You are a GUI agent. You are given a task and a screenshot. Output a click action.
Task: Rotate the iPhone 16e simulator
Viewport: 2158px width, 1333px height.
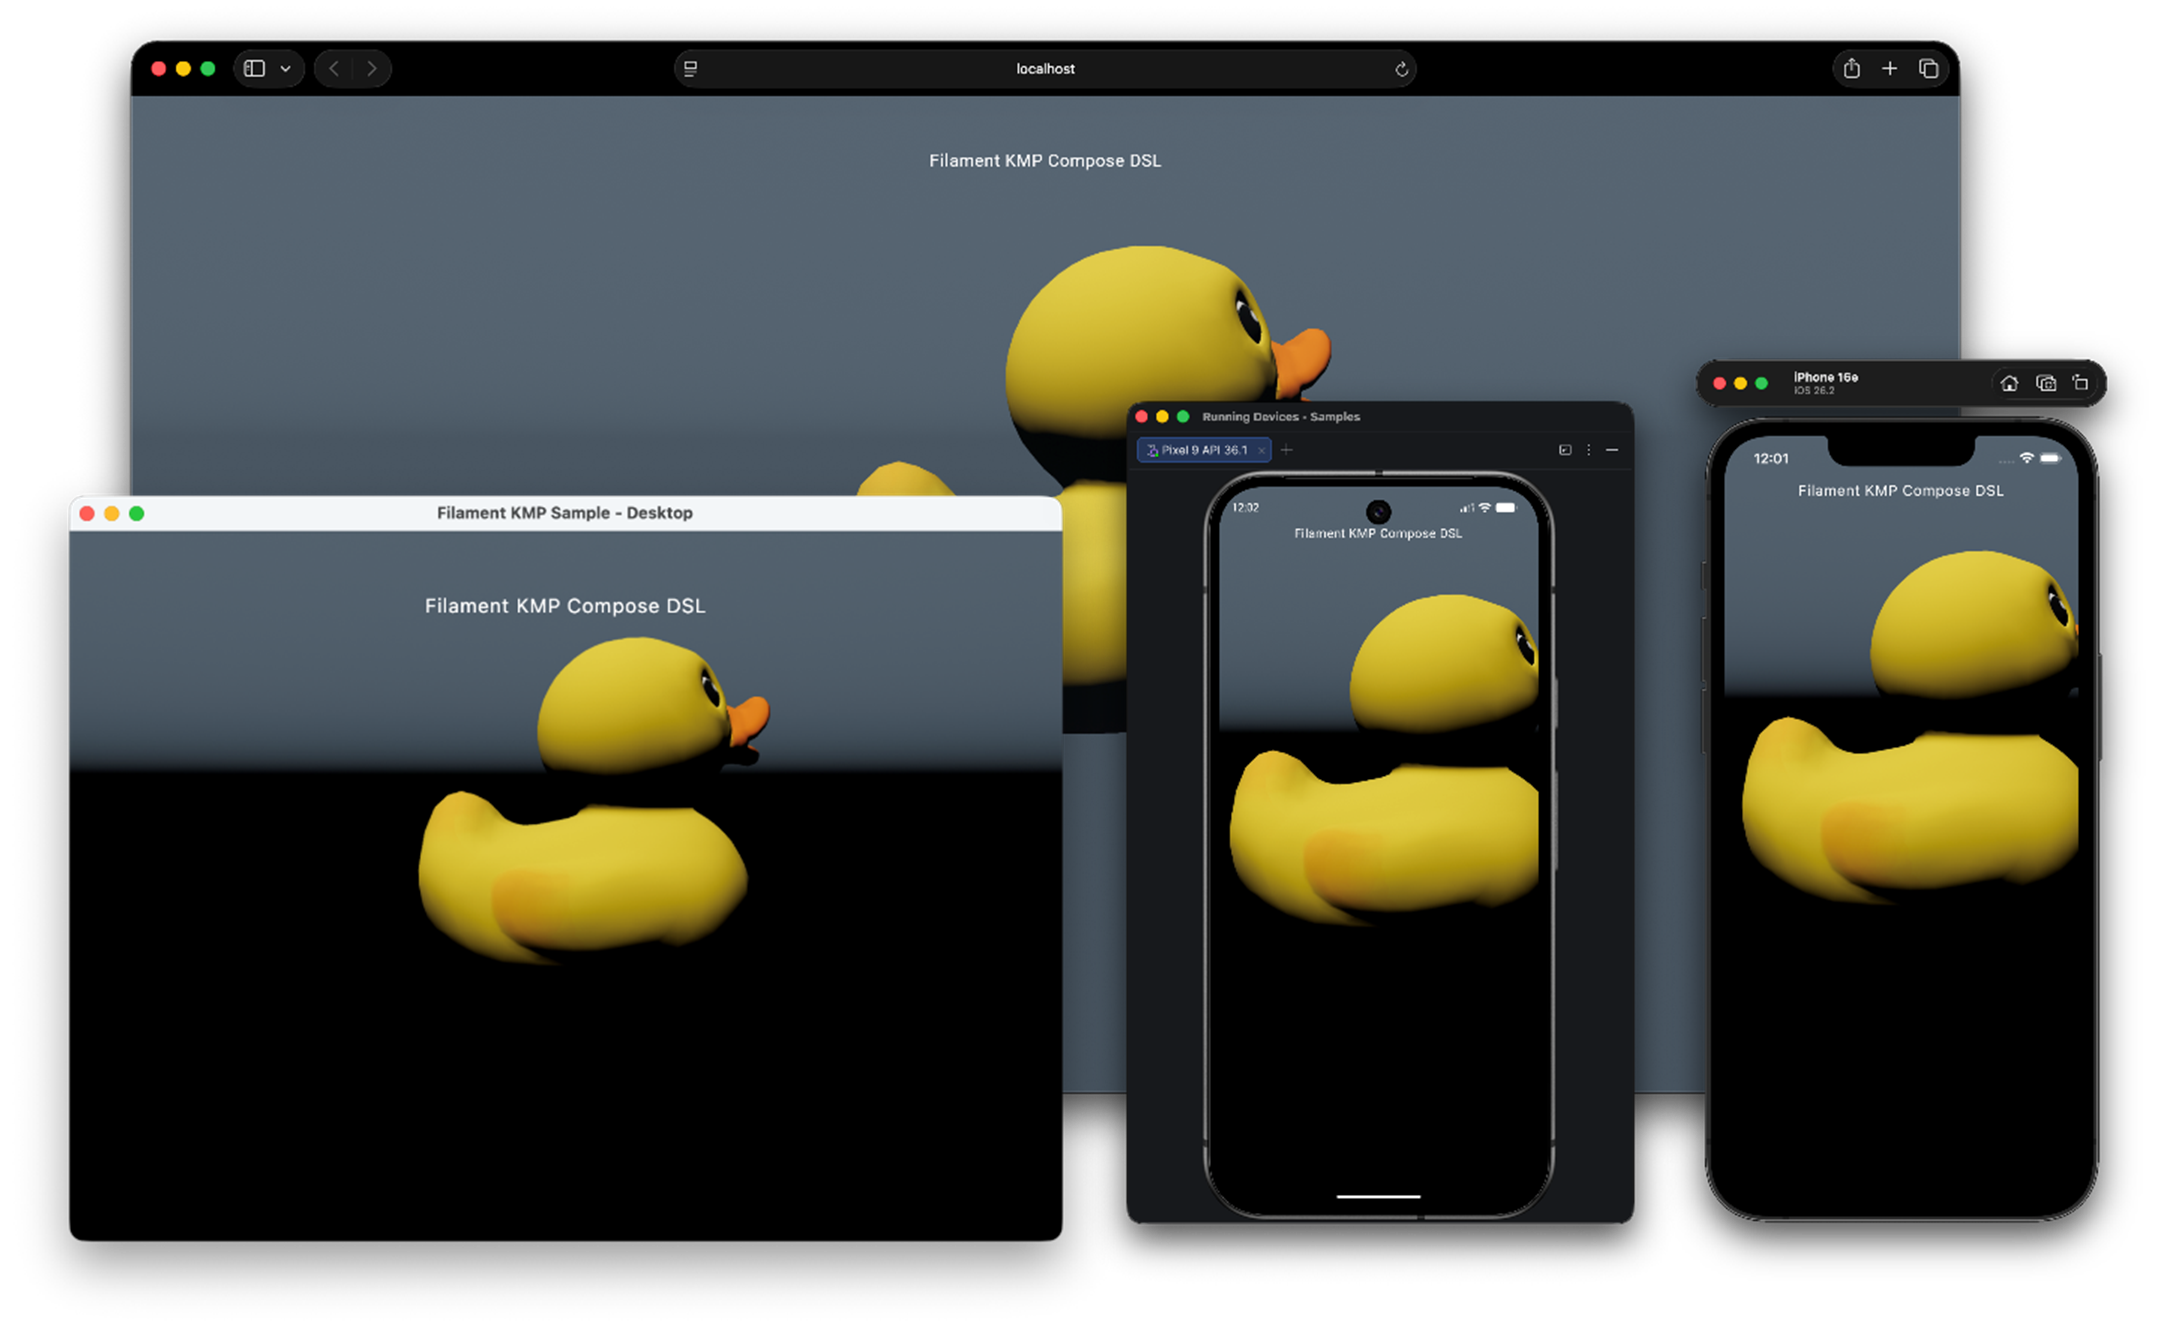tap(2080, 383)
